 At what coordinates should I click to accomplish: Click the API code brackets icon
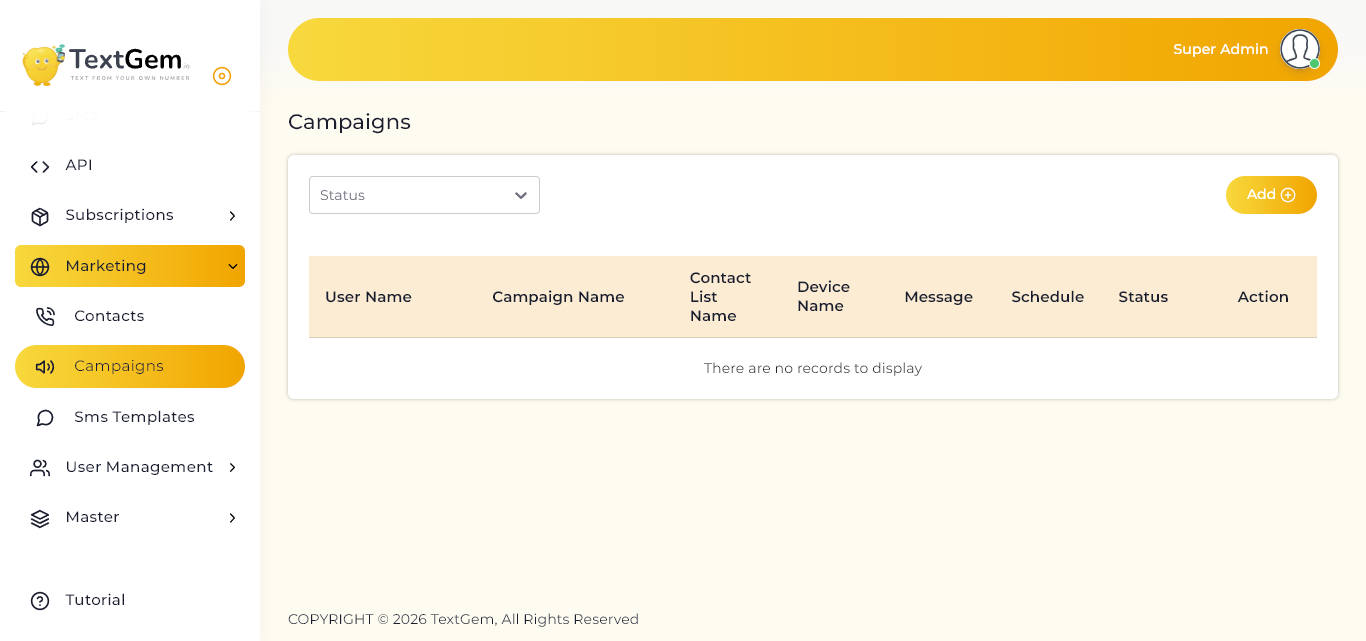(x=40, y=166)
